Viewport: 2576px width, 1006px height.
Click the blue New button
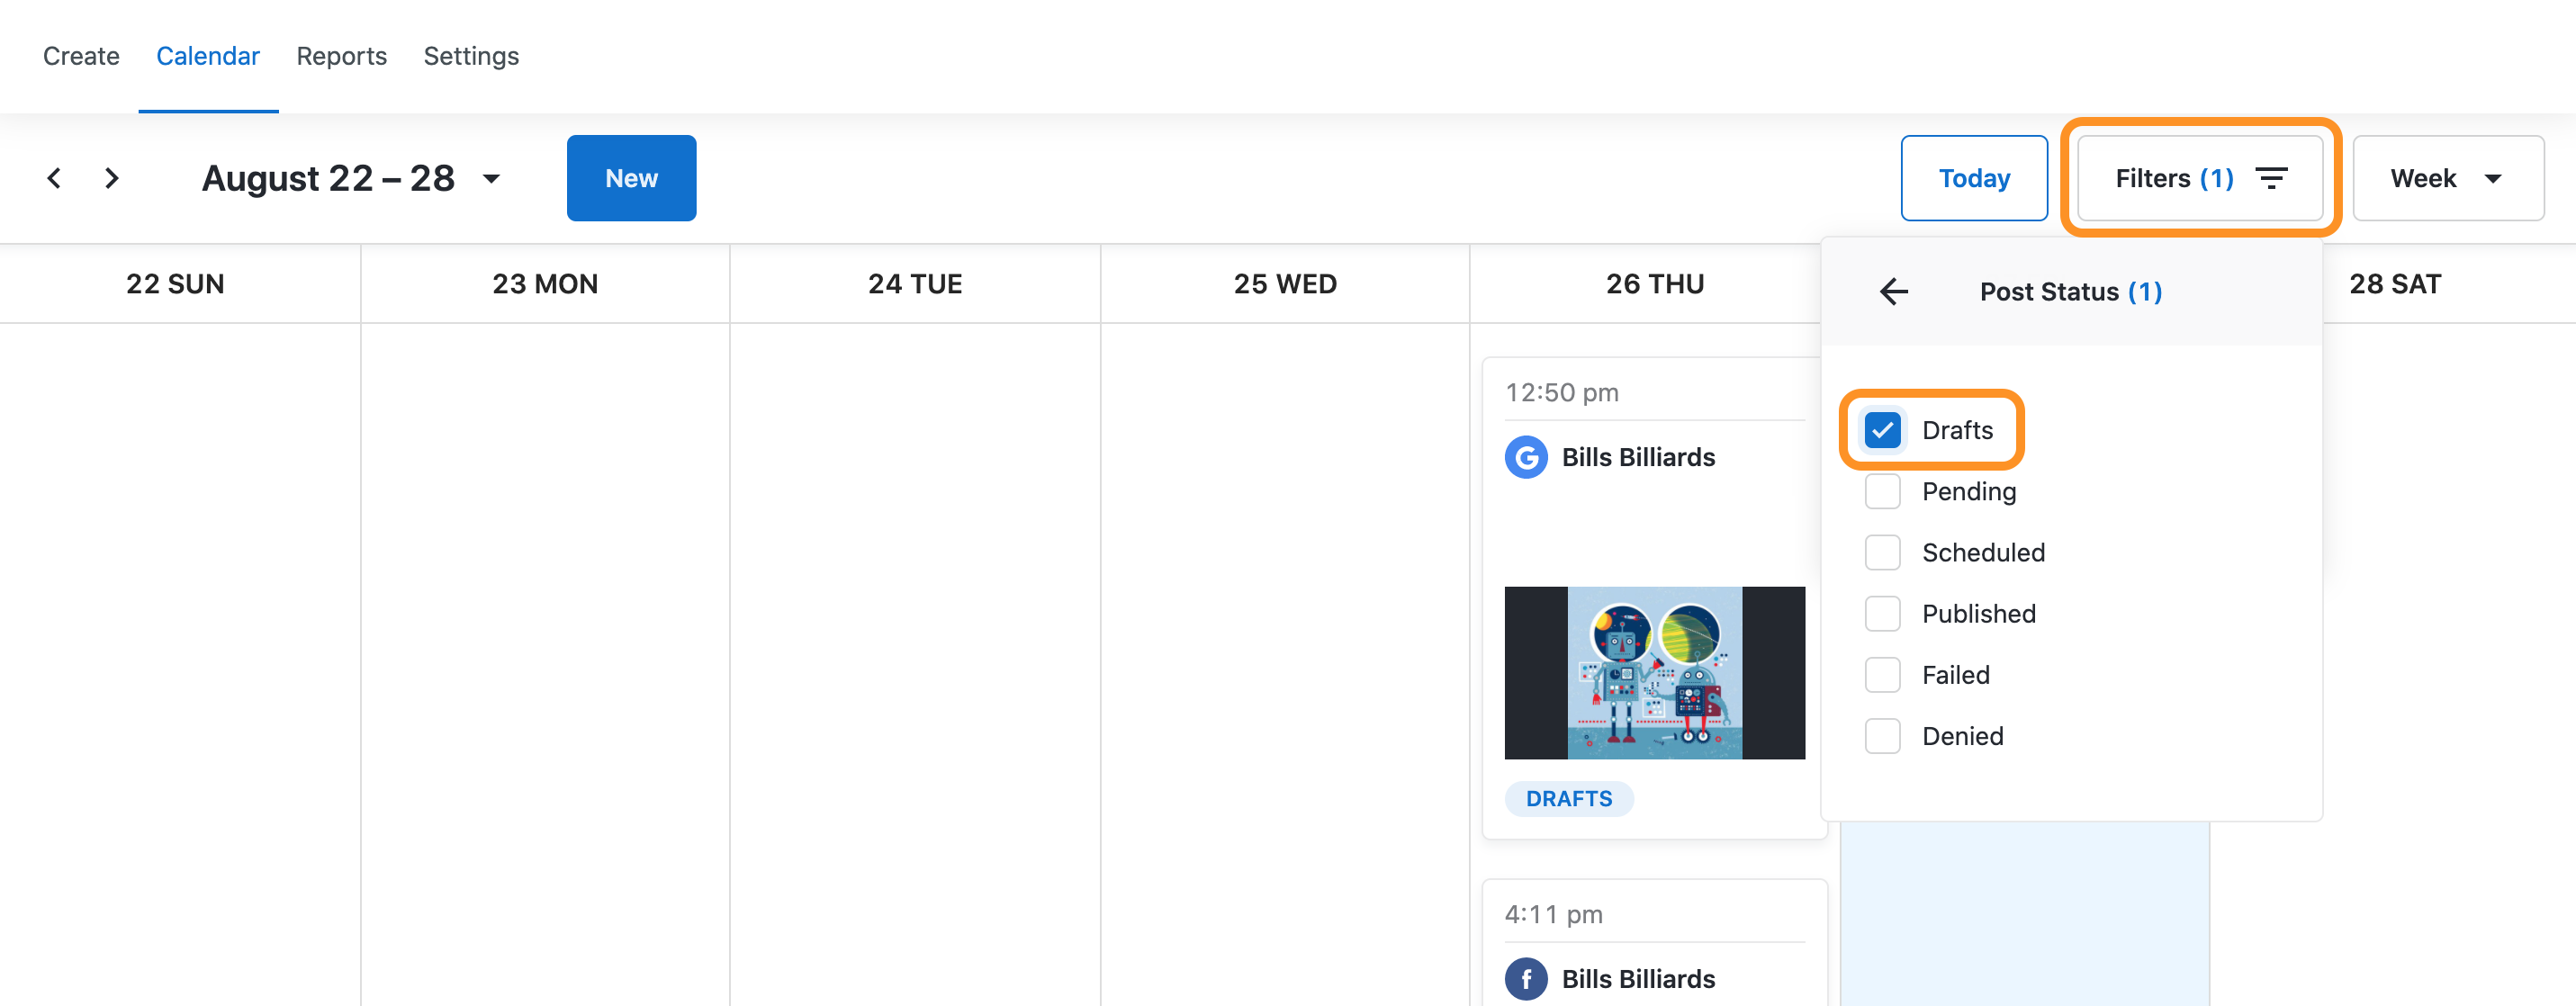(631, 178)
